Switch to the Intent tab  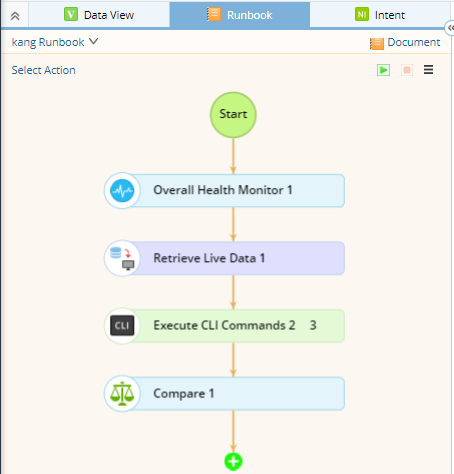380,15
